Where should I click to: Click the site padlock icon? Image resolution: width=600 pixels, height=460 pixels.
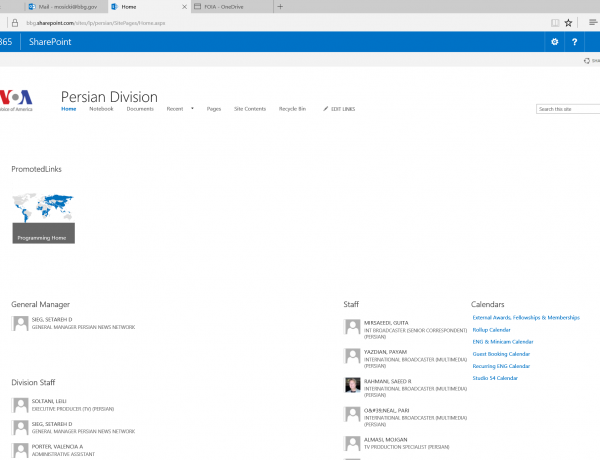point(15,23)
